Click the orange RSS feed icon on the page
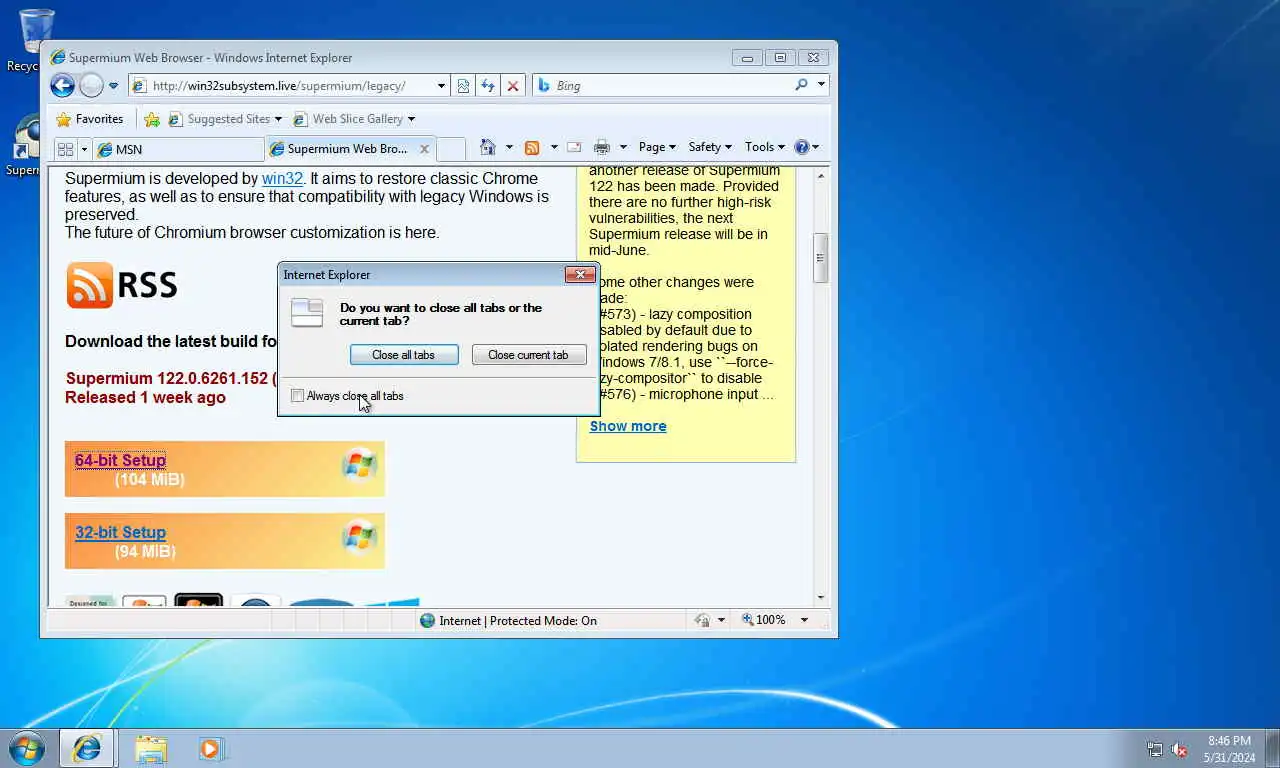This screenshot has height=768, width=1280. pyautogui.click(x=90, y=285)
